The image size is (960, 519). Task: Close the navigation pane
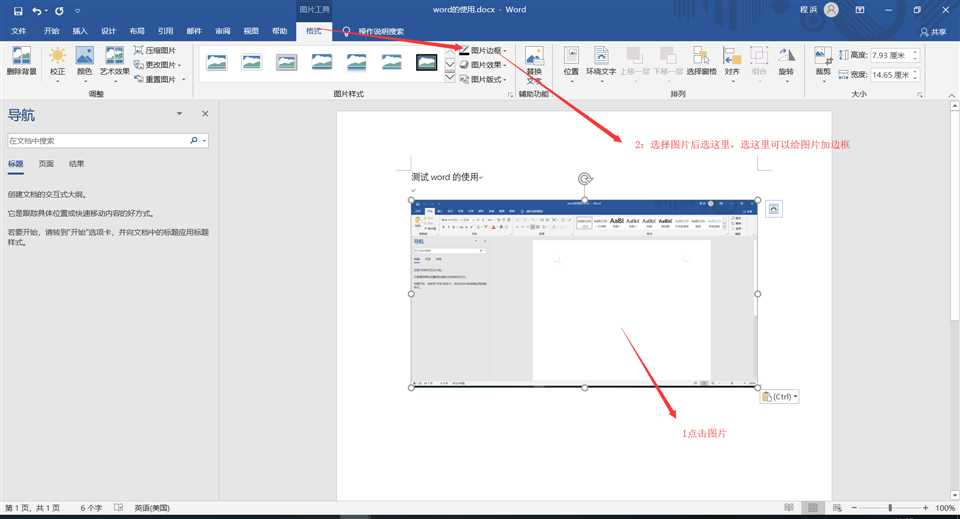click(x=205, y=114)
